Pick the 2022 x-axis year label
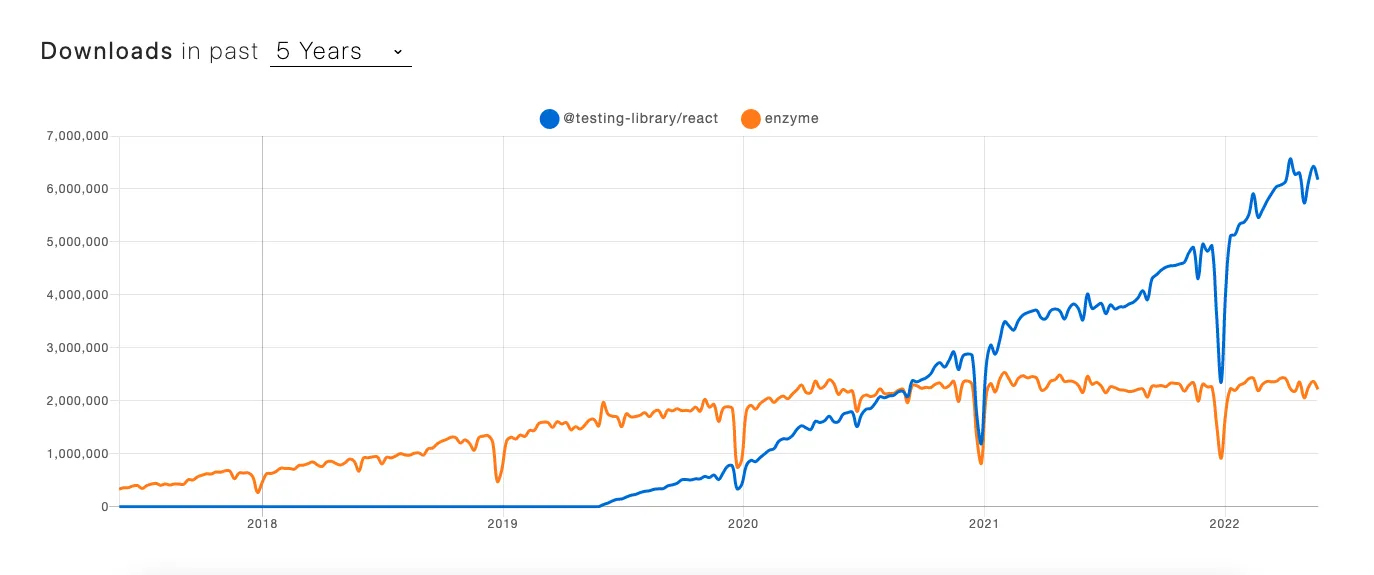The width and height of the screenshot is (1374, 575). click(1225, 522)
